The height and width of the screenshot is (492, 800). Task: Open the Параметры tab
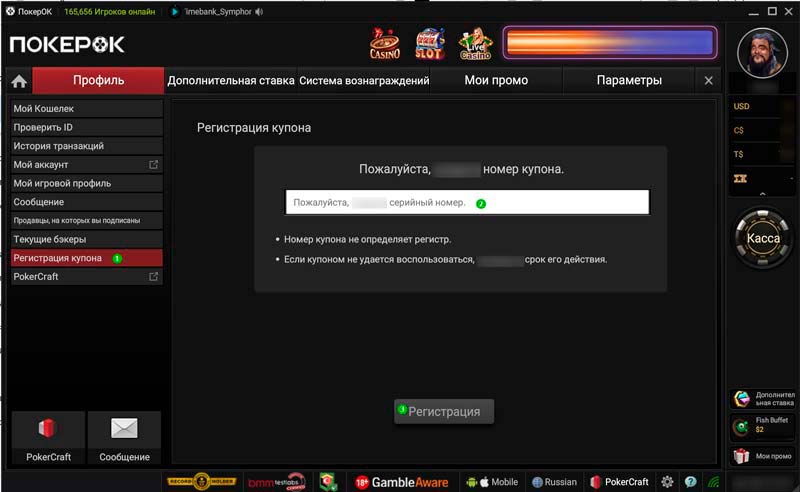click(629, 80)
